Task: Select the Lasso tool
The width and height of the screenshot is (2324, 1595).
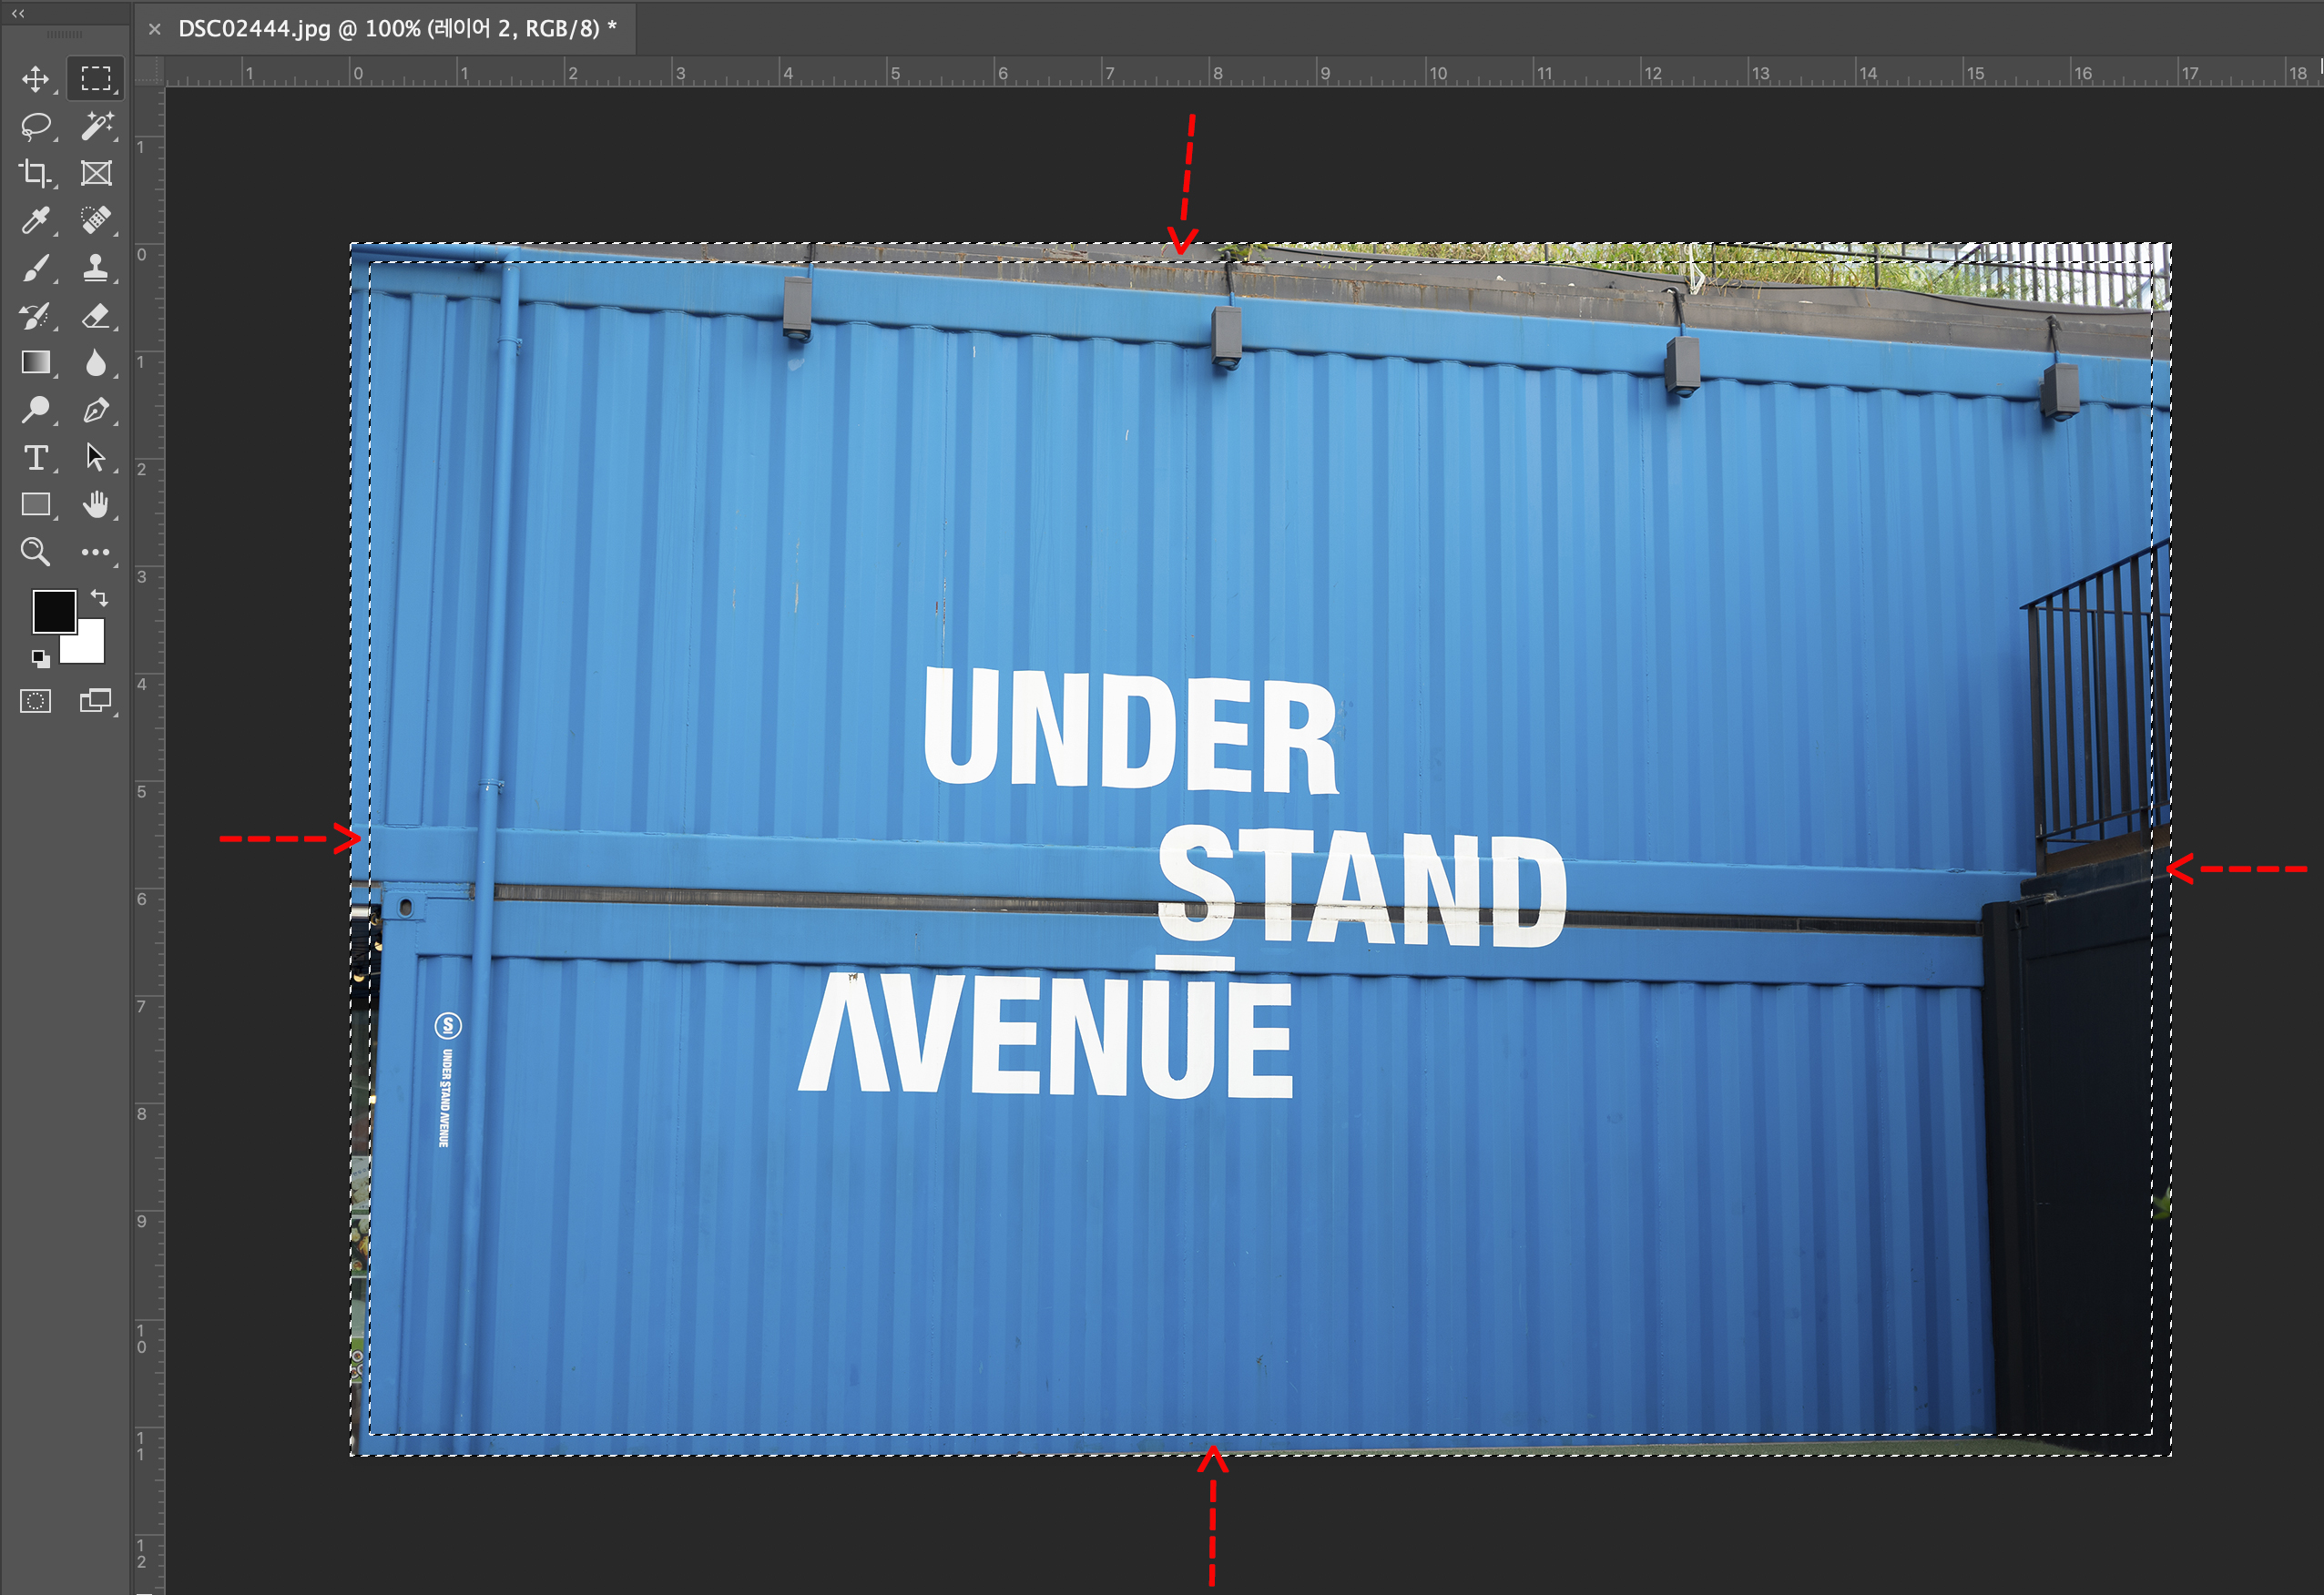Action: pos(36,126)
